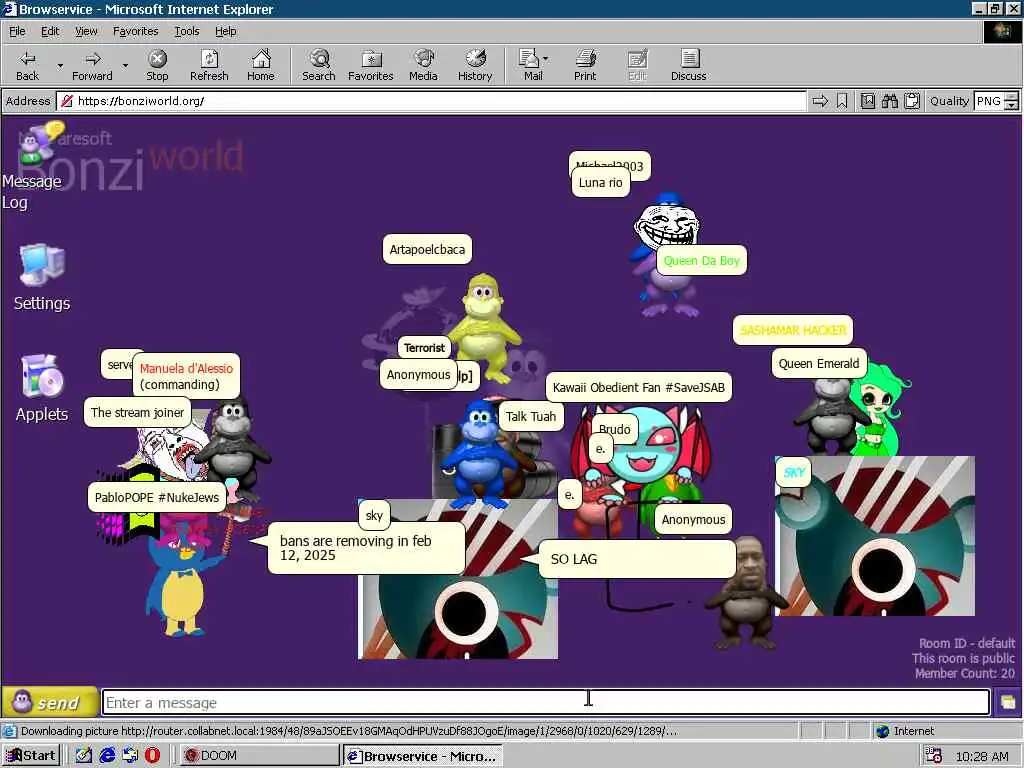Go to the Home page
The image size is (1024, 768).
coord(261,65)
